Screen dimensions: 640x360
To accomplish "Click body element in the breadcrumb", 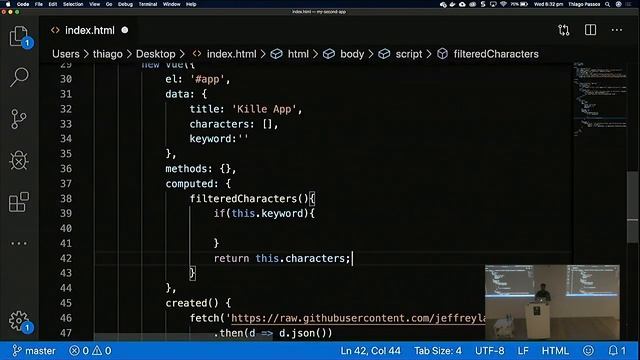I will pos(352,54).
